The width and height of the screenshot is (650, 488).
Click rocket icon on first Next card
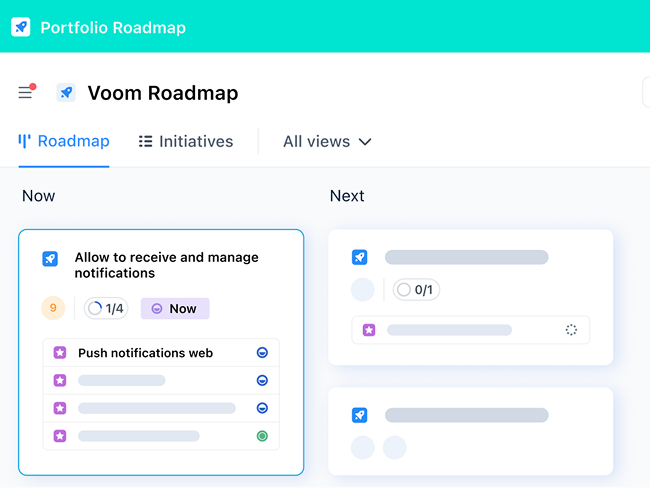pos(359,257)
